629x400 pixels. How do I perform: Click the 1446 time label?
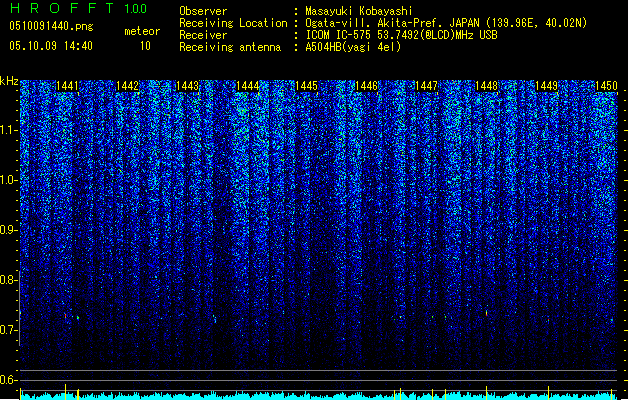pos(366,86)
